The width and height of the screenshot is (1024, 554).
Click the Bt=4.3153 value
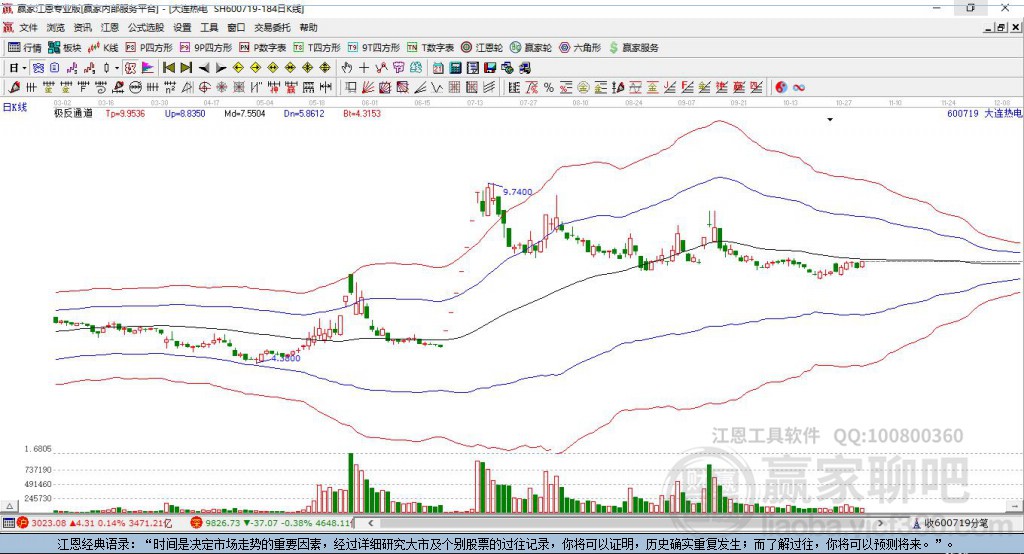(362, 113)
